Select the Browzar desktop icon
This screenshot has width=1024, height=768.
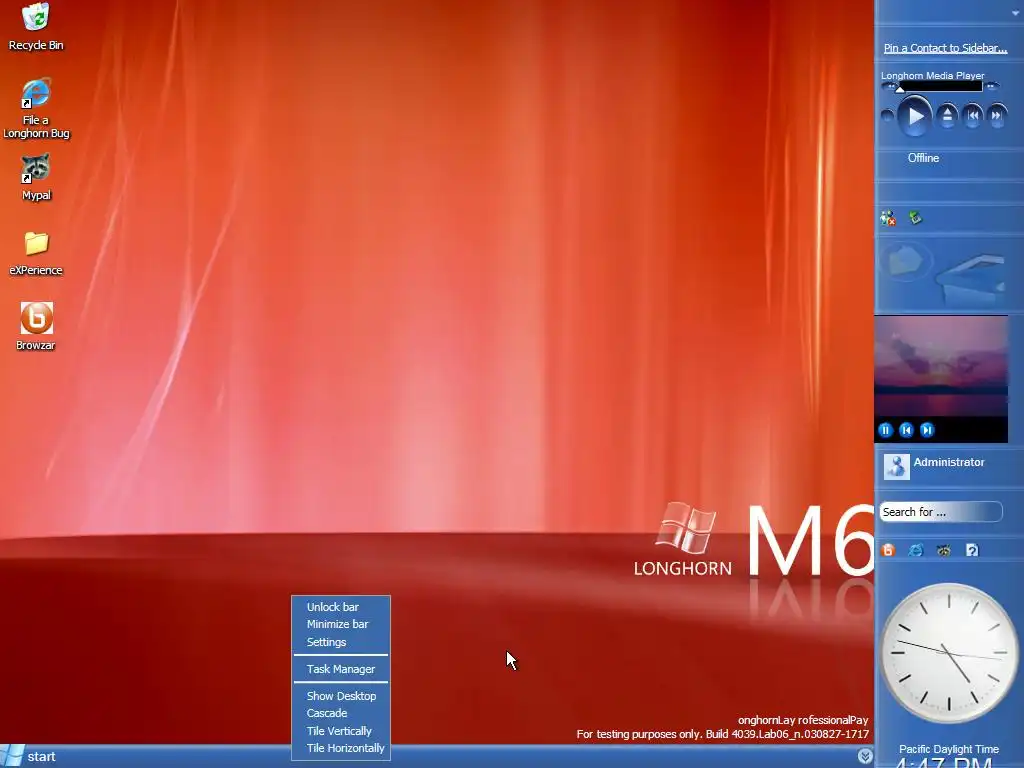(36, 327)
